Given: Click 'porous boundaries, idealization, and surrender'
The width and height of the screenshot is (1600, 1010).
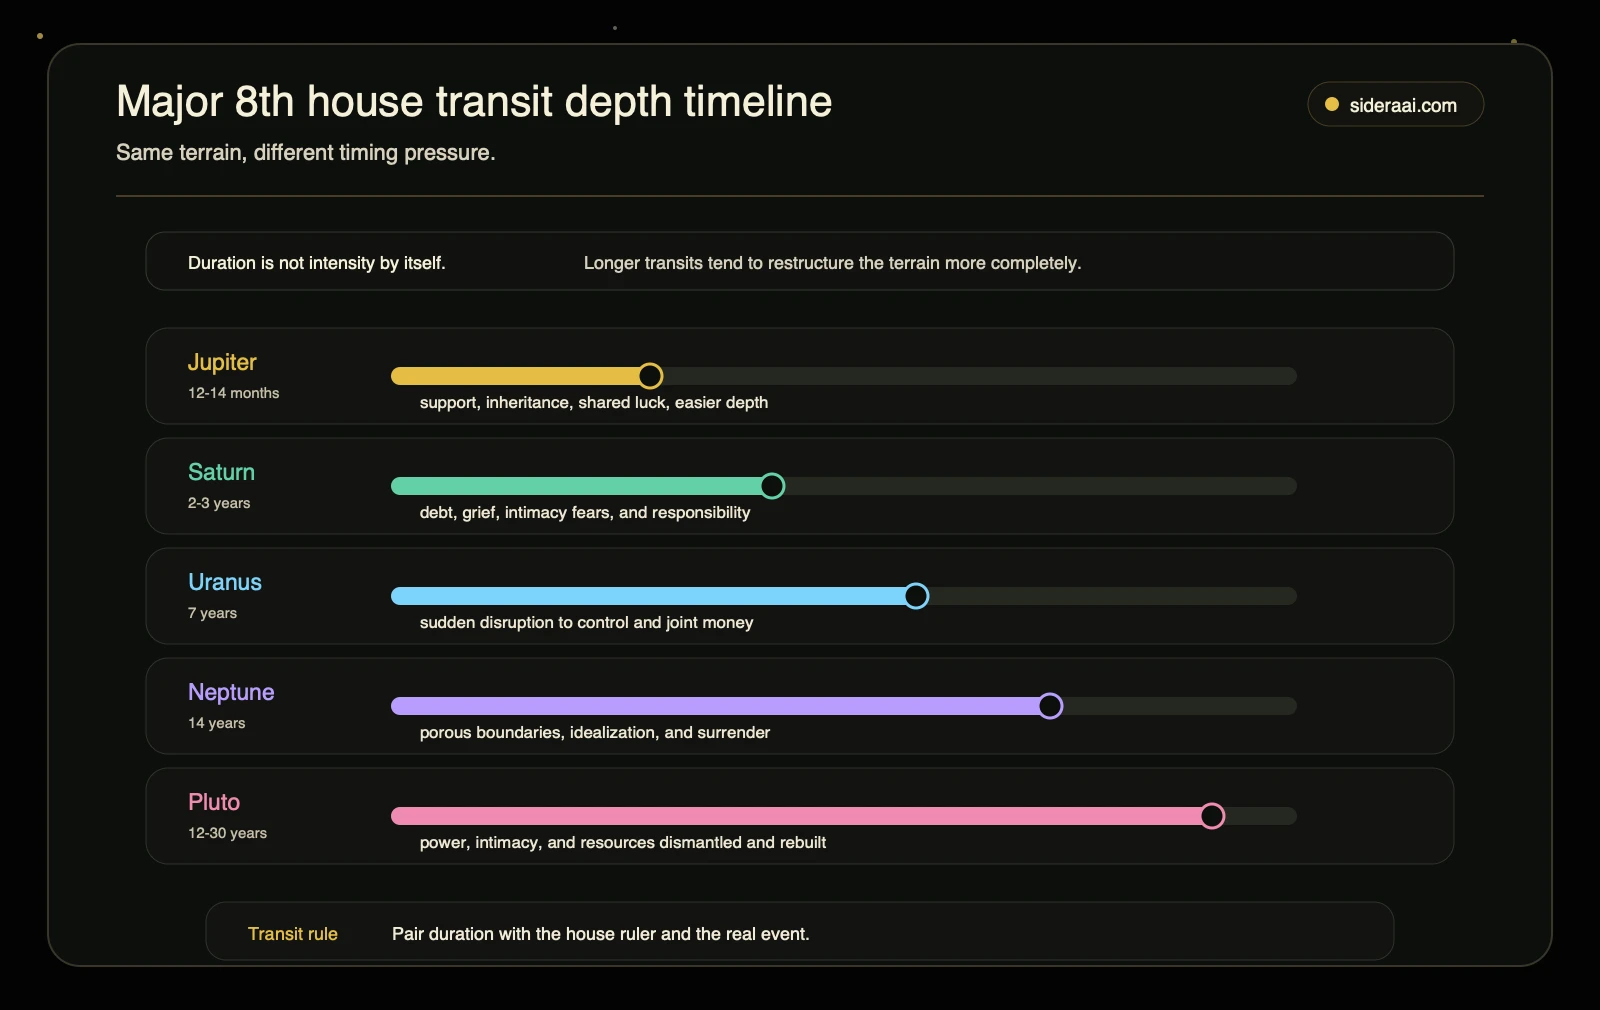Looking at the screenshot, I should tap(595, 732).
